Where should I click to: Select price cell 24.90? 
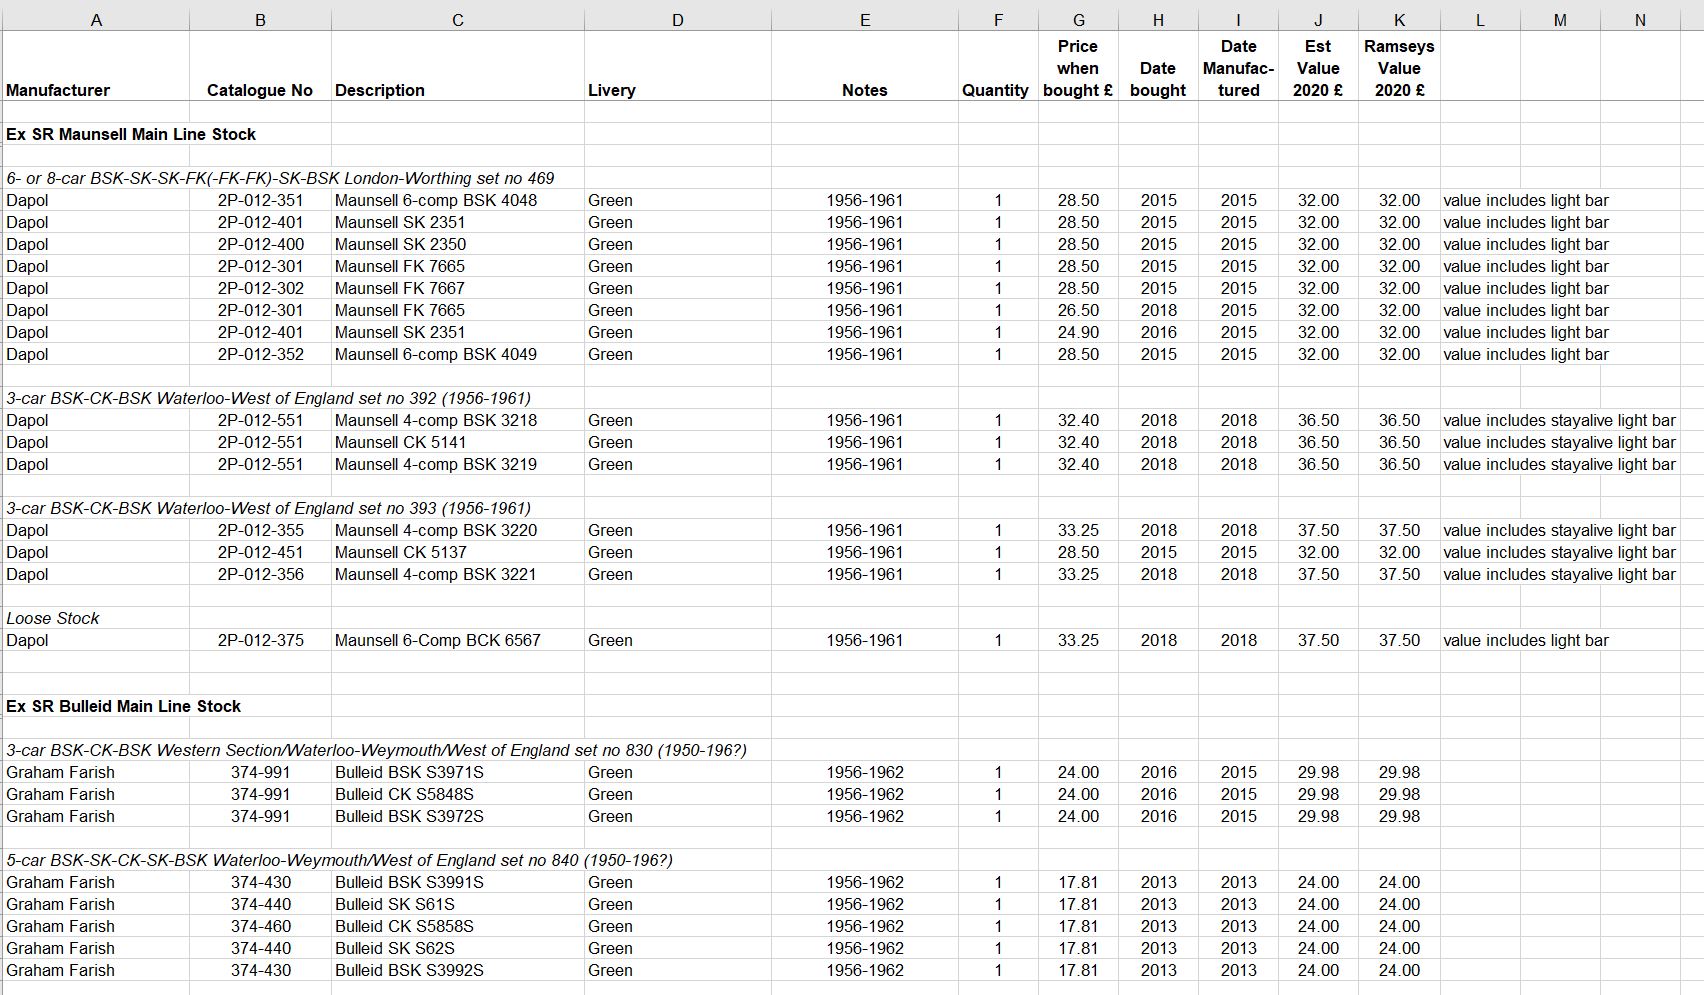tap(1078, 332)
